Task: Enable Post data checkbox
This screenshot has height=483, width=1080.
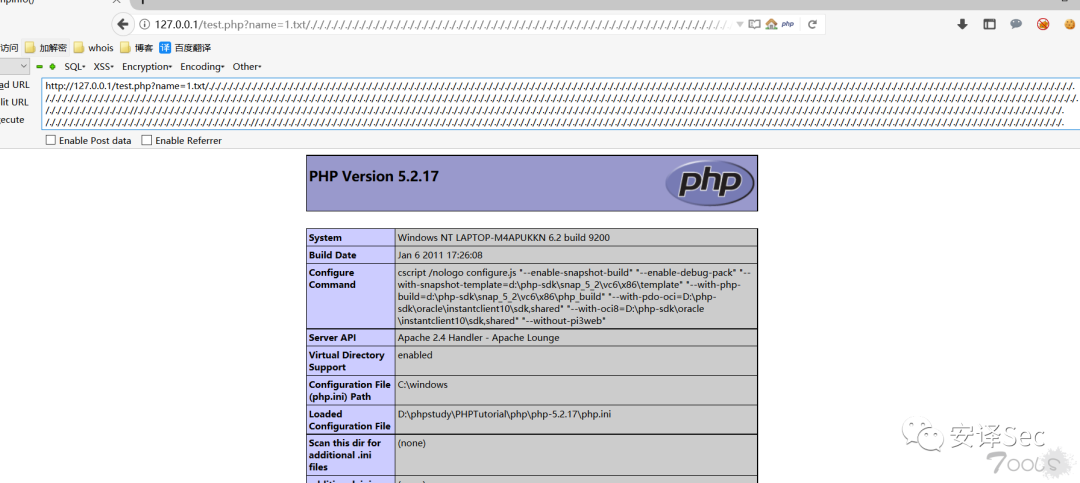Action: [x=50, y=141]
